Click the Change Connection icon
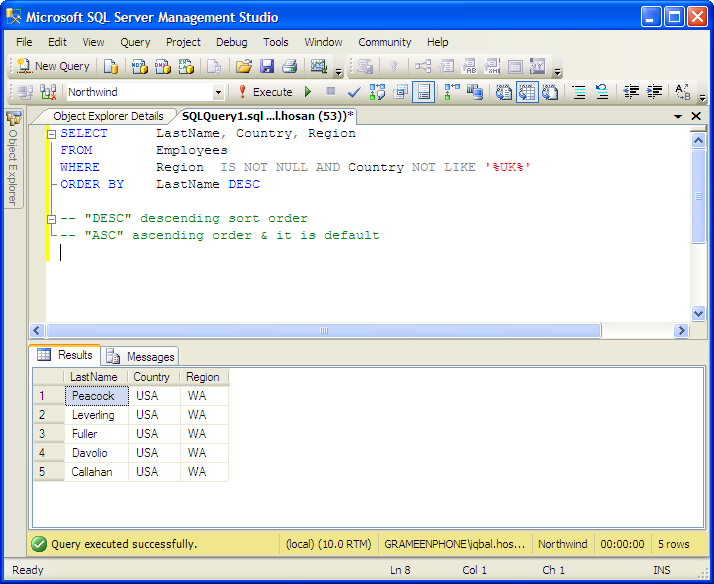The image size is (714, 584). click(x=48, y=92)
